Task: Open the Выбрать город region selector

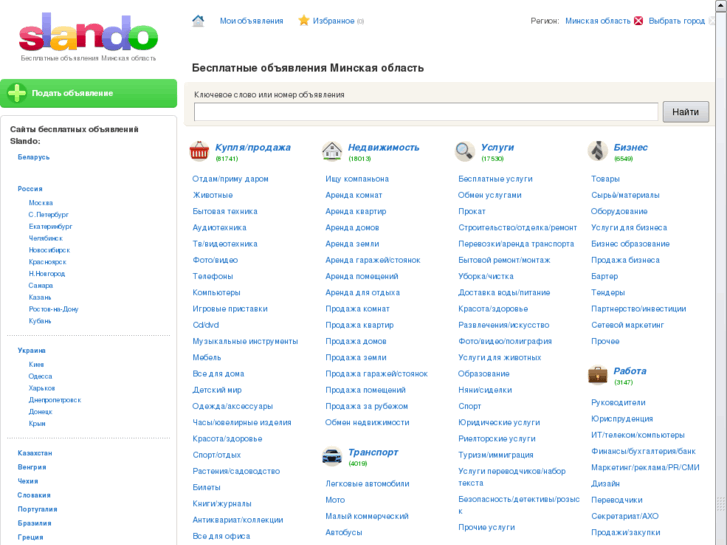Action: pos(676,21)
